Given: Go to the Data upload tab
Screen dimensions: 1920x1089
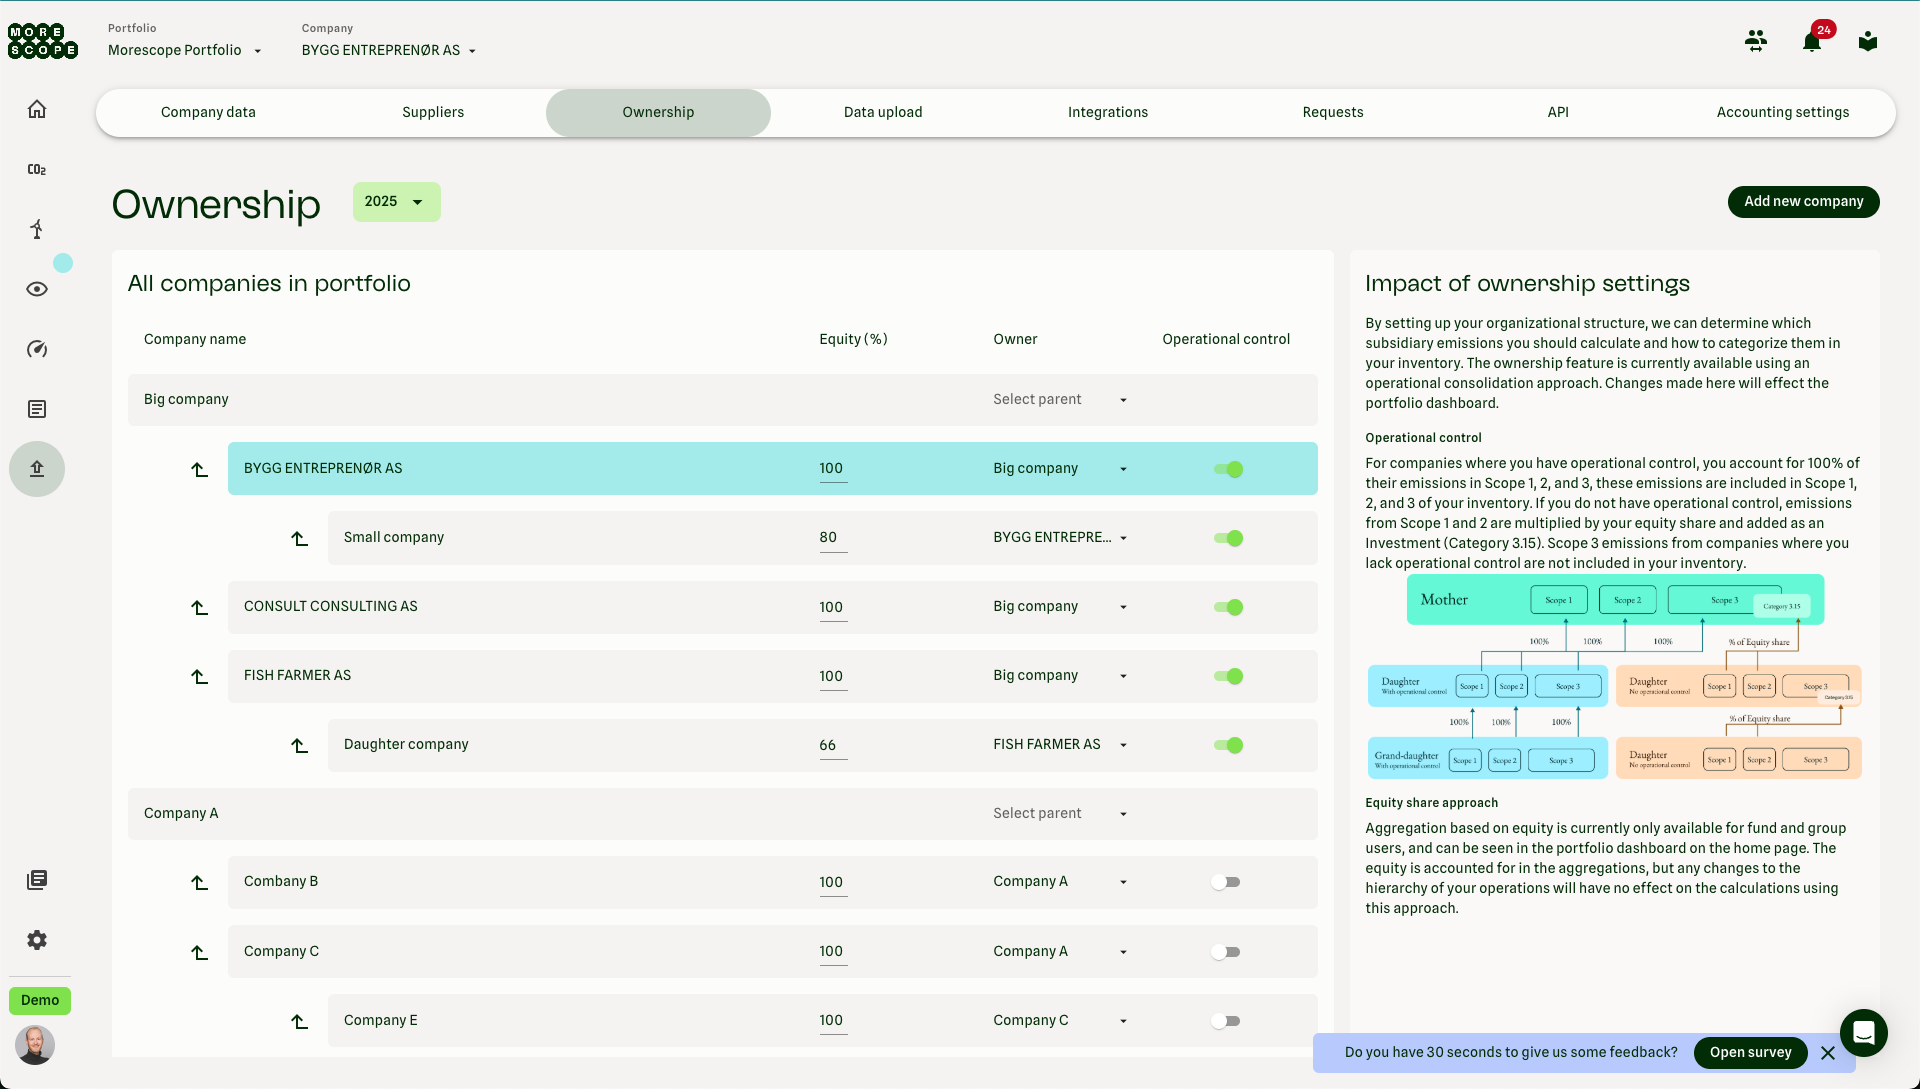Looking at the screenshot, I should 883,112.
